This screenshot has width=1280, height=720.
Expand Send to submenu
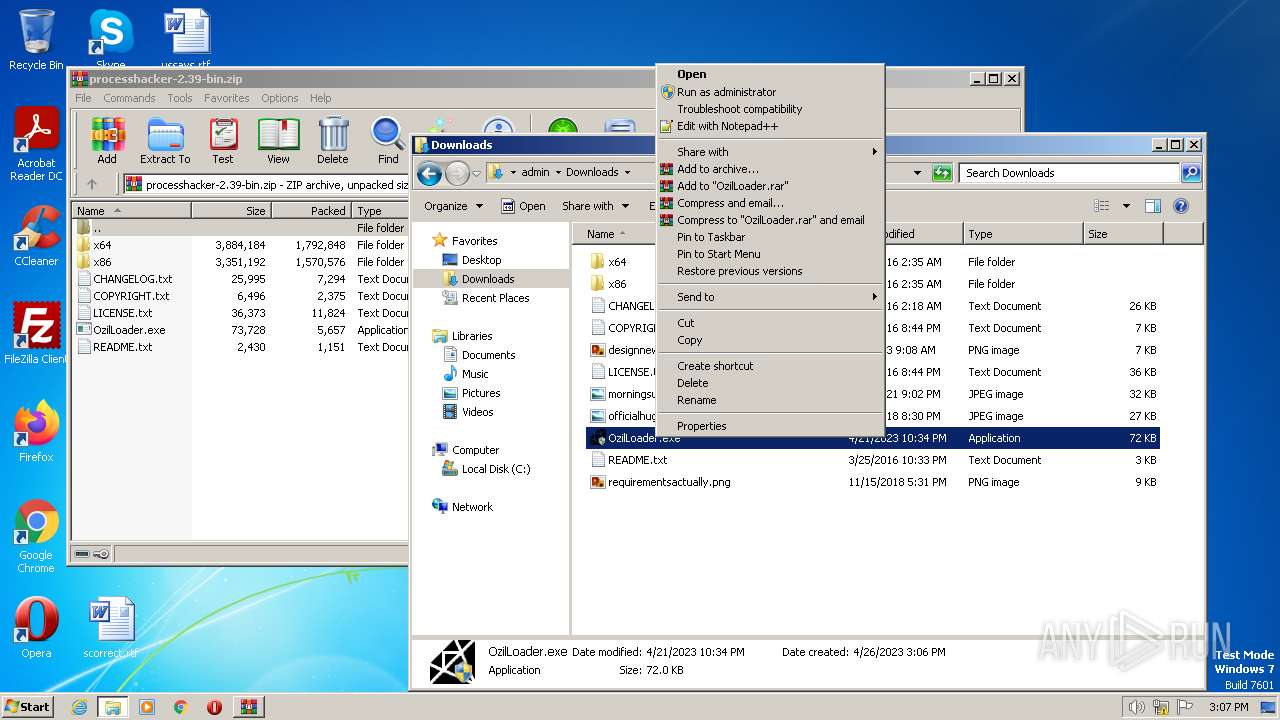(770, 297)
